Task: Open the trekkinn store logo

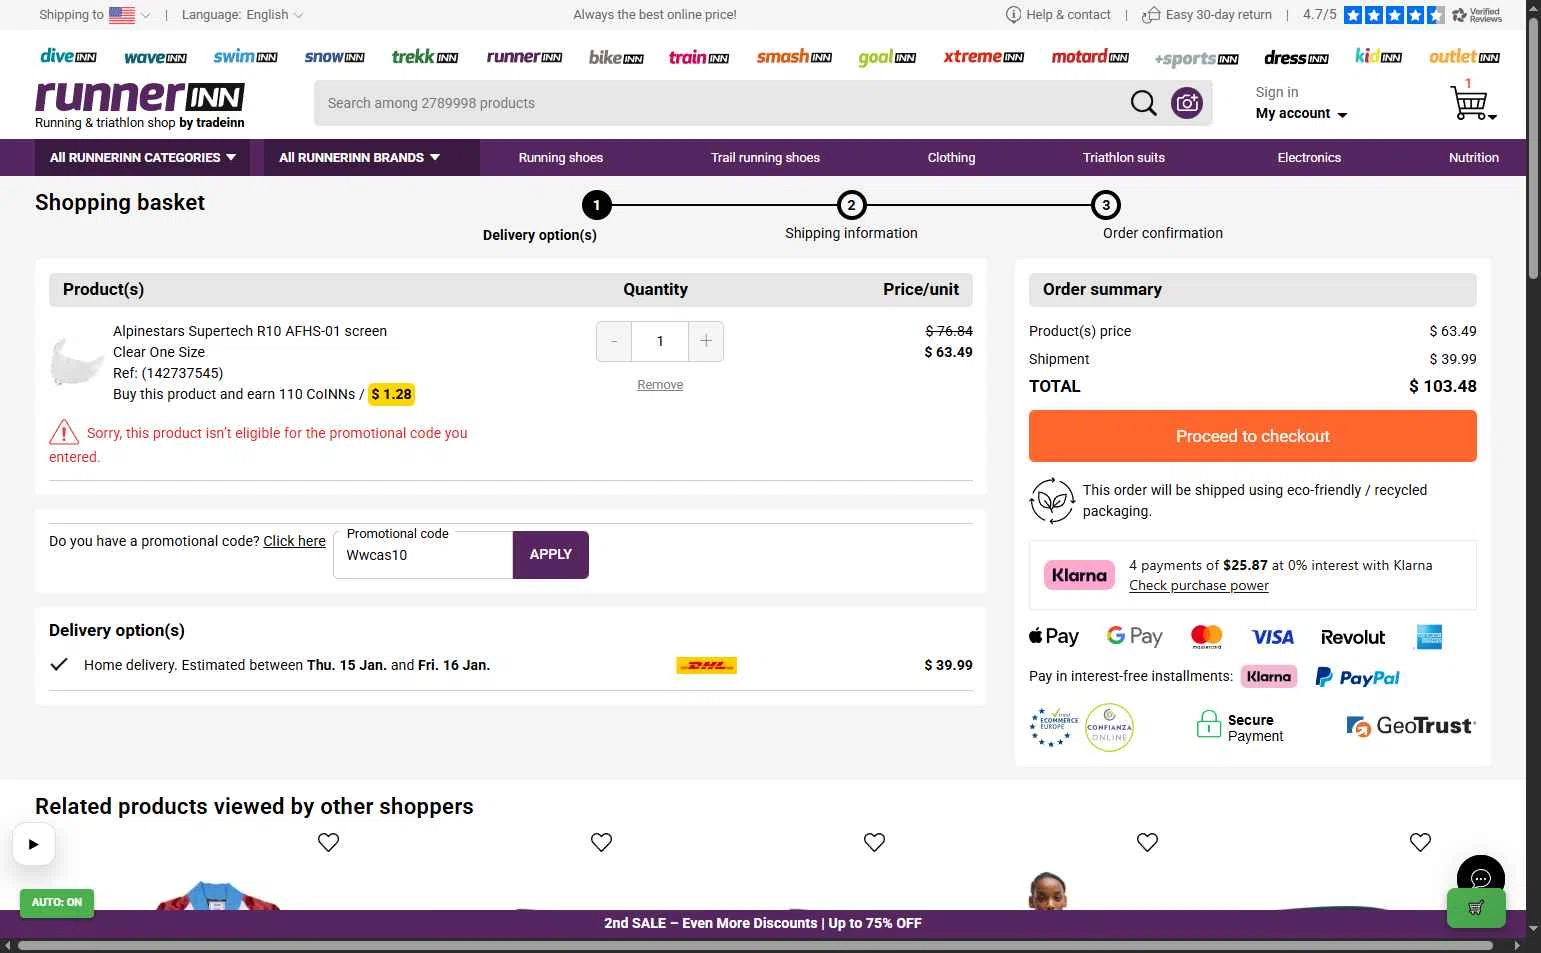Action: tap(425, 57)
